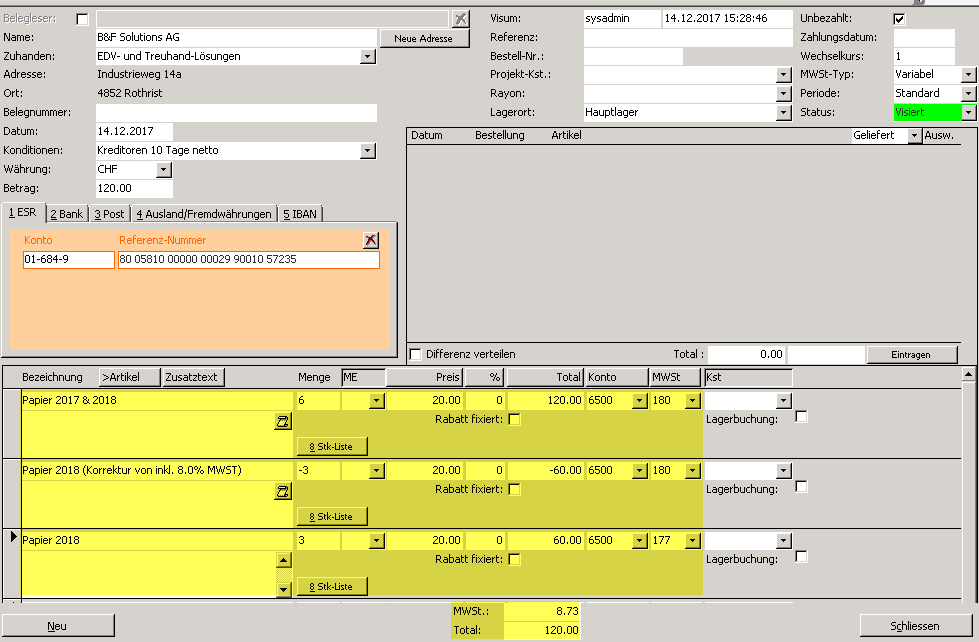979x642 pixels.
Task: Toggle the Unbezahlt checkbox
Action: click(x=899, y=19)
